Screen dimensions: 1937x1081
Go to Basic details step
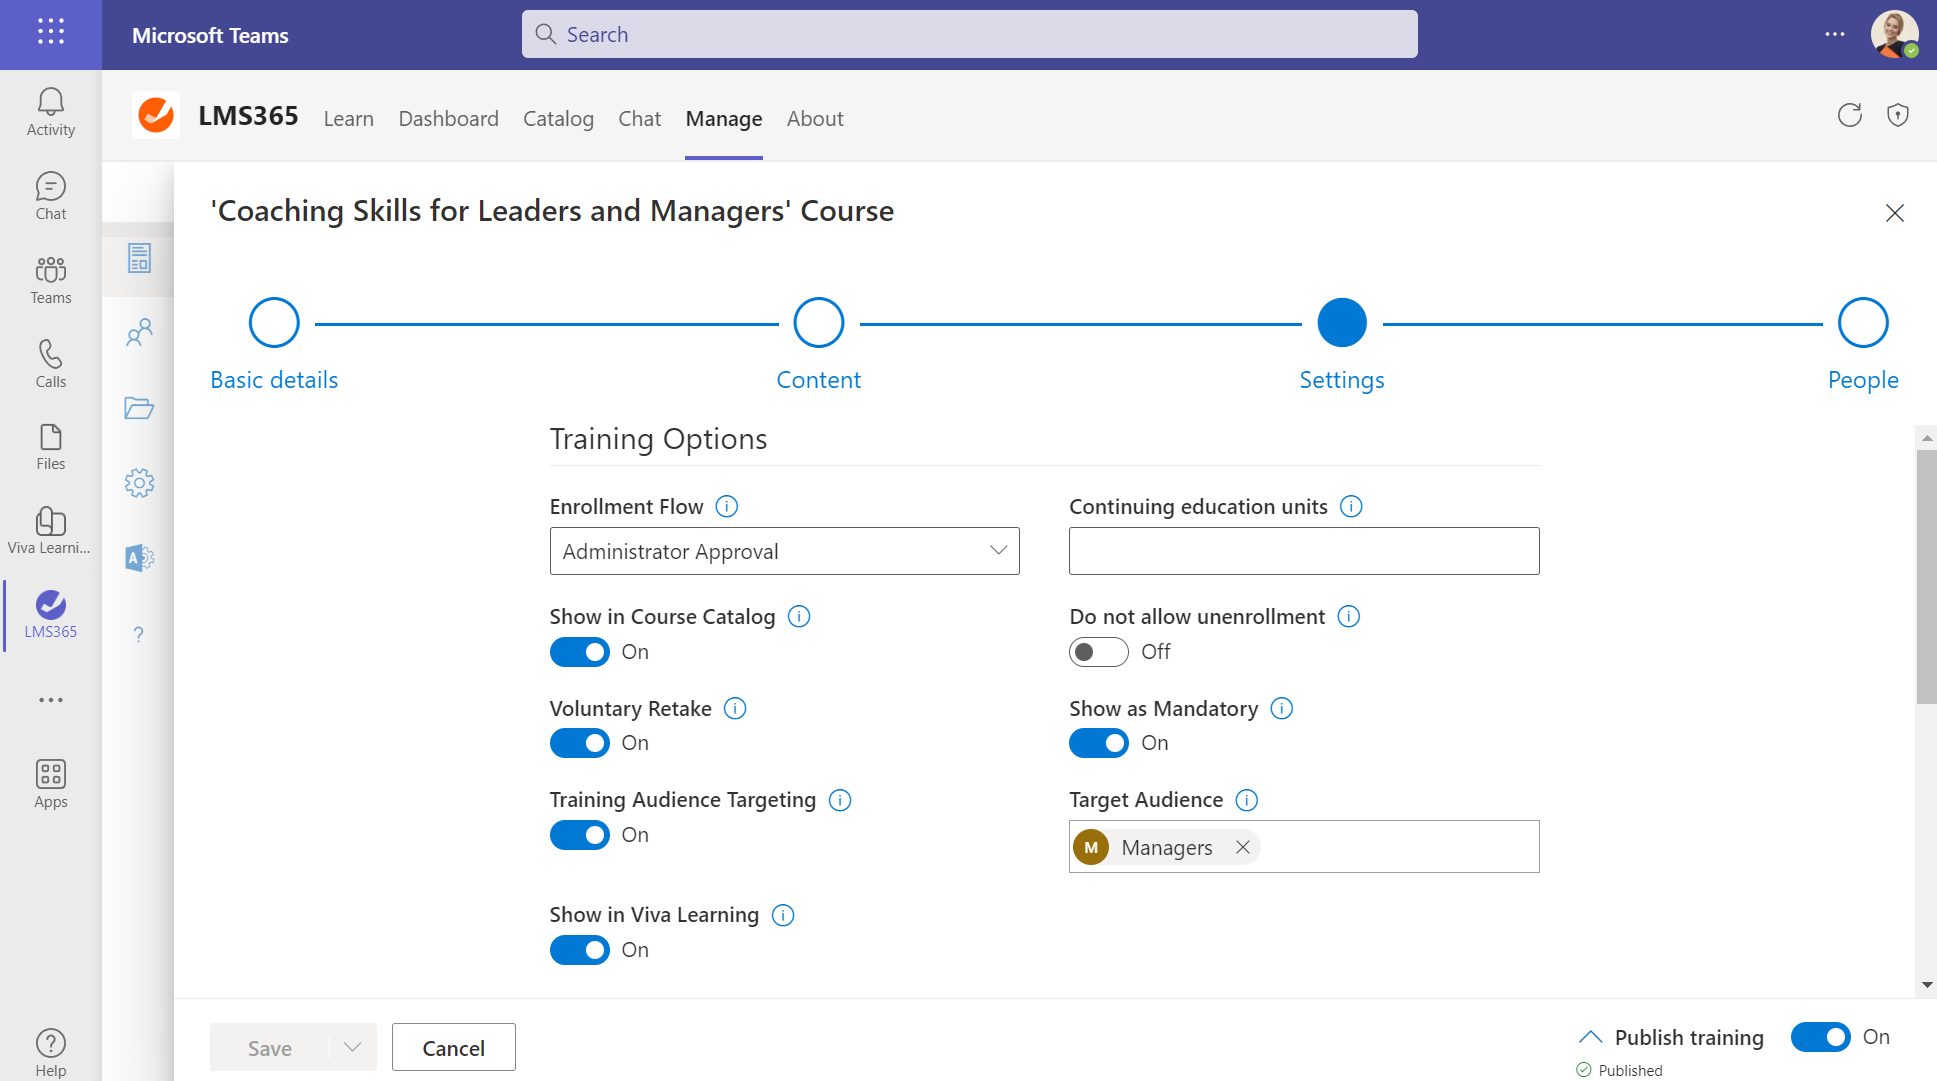pos(274,322)
